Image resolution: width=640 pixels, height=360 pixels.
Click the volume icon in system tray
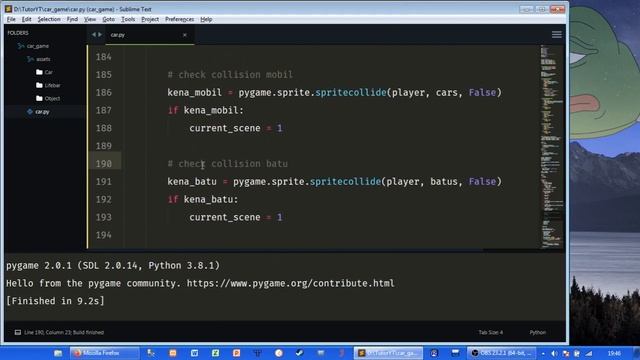pos(554,353)
